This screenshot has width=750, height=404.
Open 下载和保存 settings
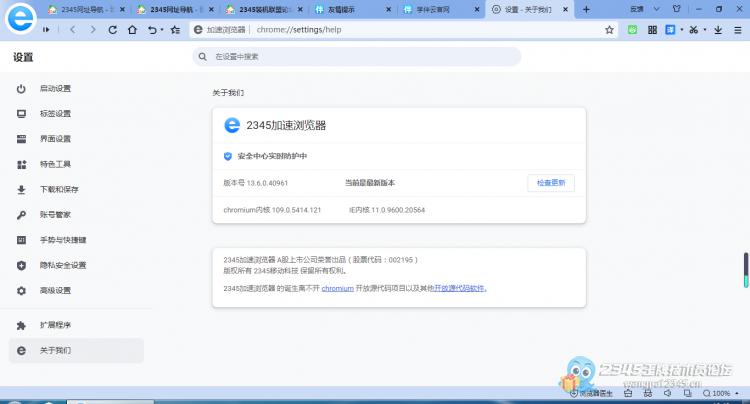tap(77, 190)
